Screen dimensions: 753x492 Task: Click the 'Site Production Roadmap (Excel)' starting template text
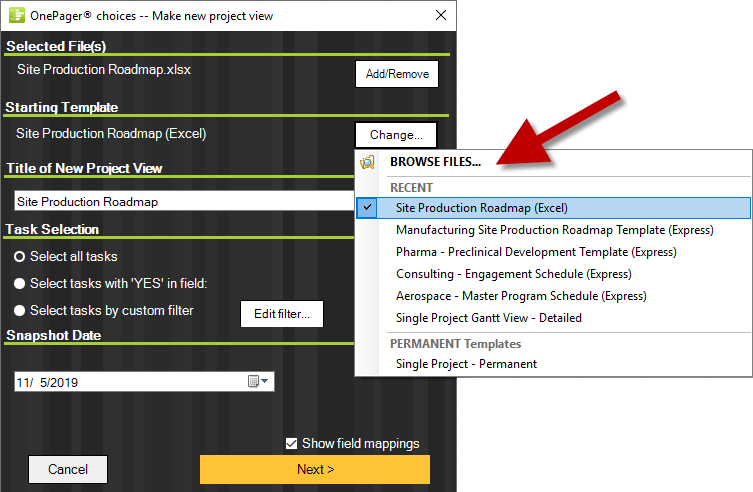coord(111,133)
